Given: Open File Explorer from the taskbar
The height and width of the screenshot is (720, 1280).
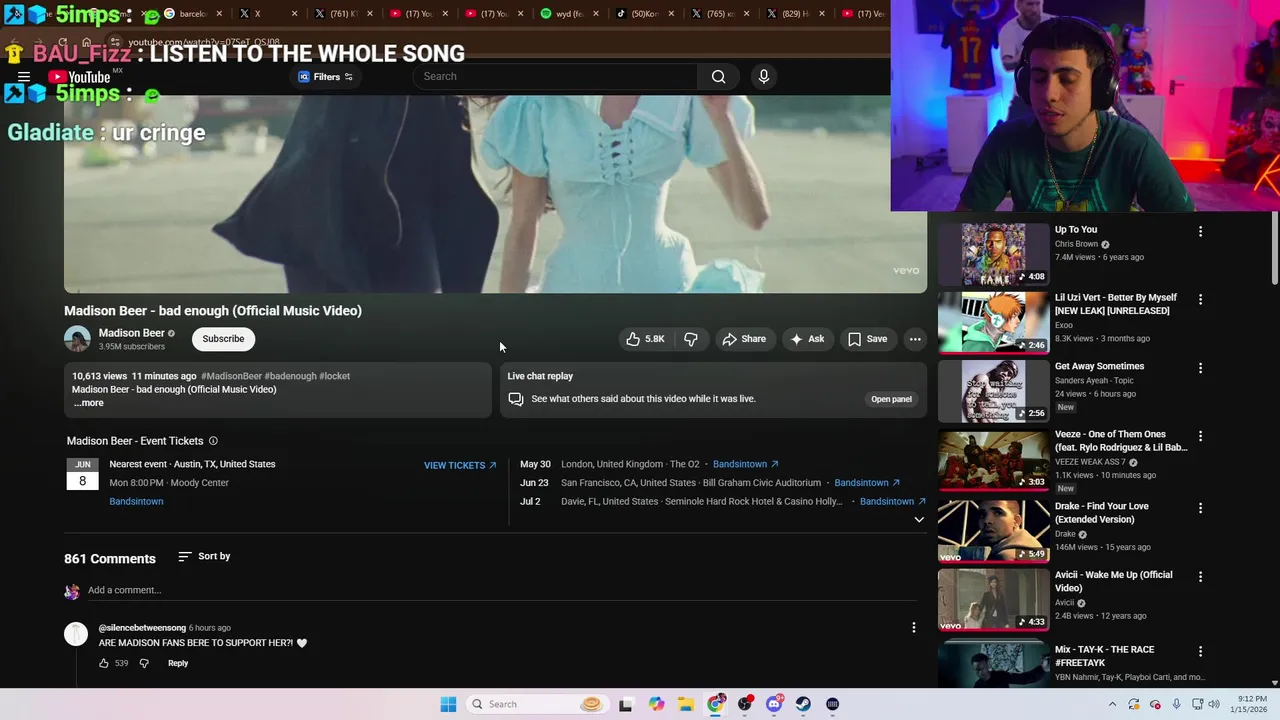Looking at the screenshot, I should [686, 704].
